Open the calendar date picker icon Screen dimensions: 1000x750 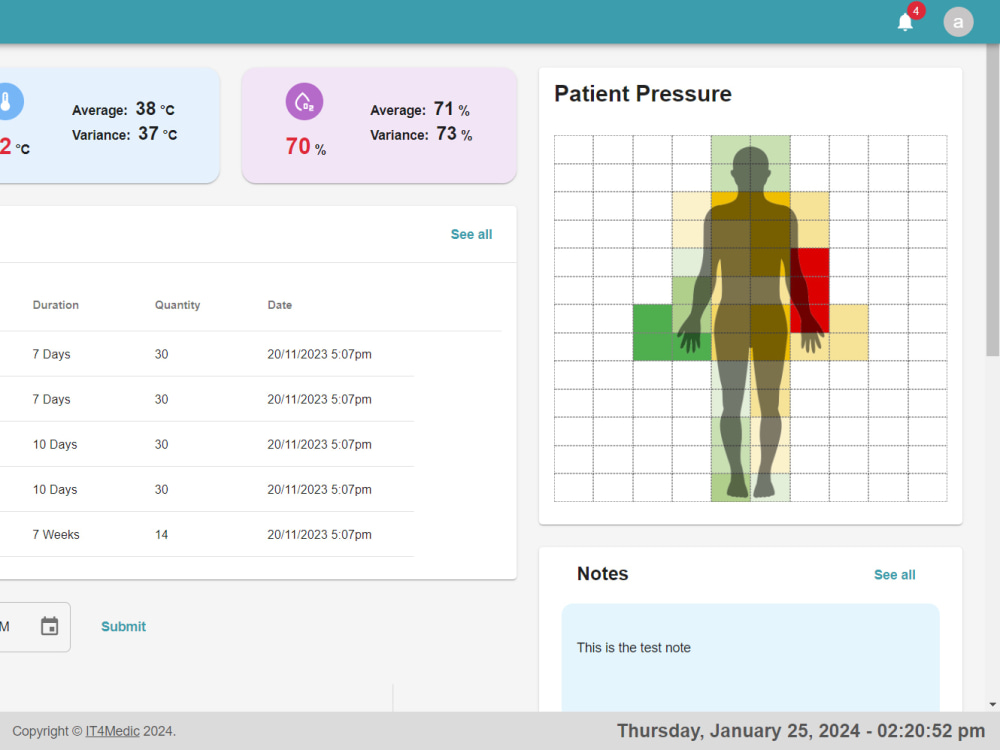50,626
